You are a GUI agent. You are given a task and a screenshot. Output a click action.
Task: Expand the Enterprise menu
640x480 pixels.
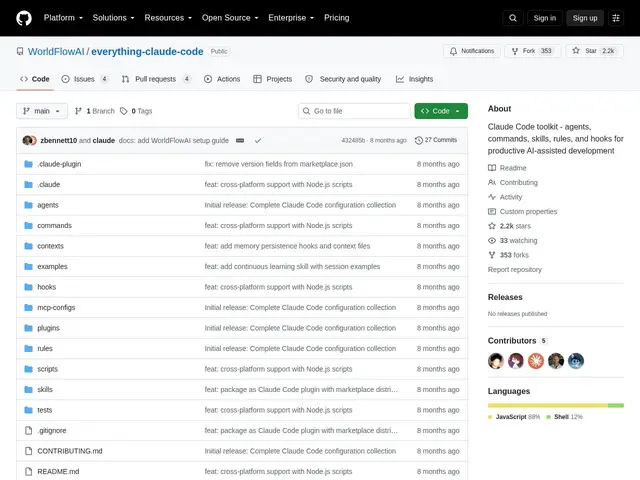pyautogui.click(x=291, y=18)
